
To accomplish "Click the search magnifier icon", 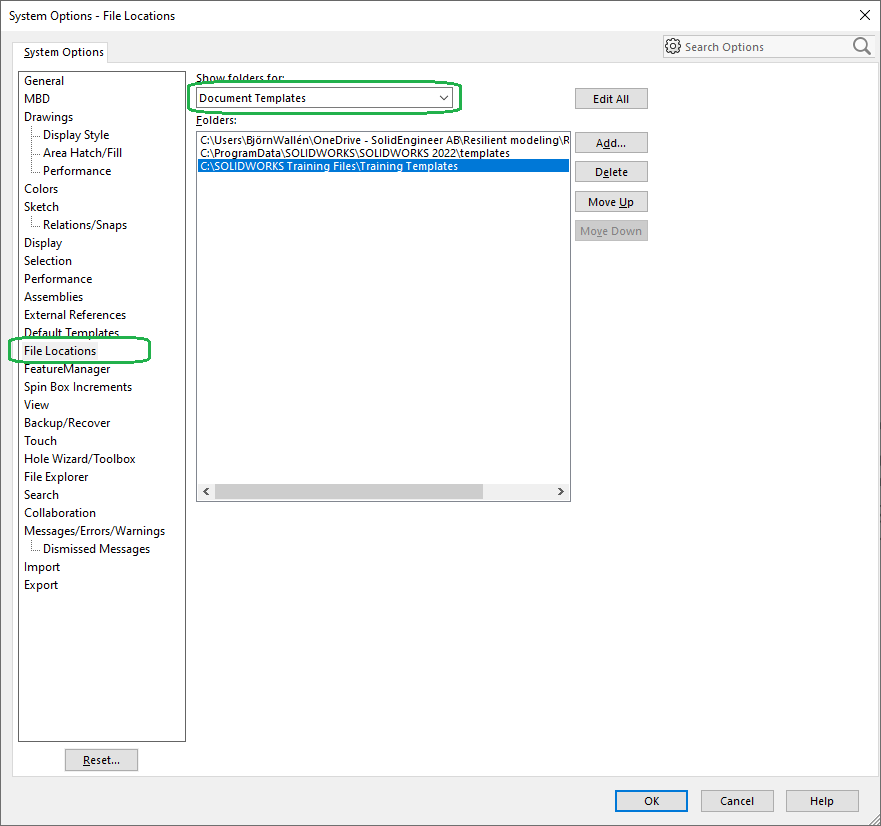I will click(x=861, y=47).
